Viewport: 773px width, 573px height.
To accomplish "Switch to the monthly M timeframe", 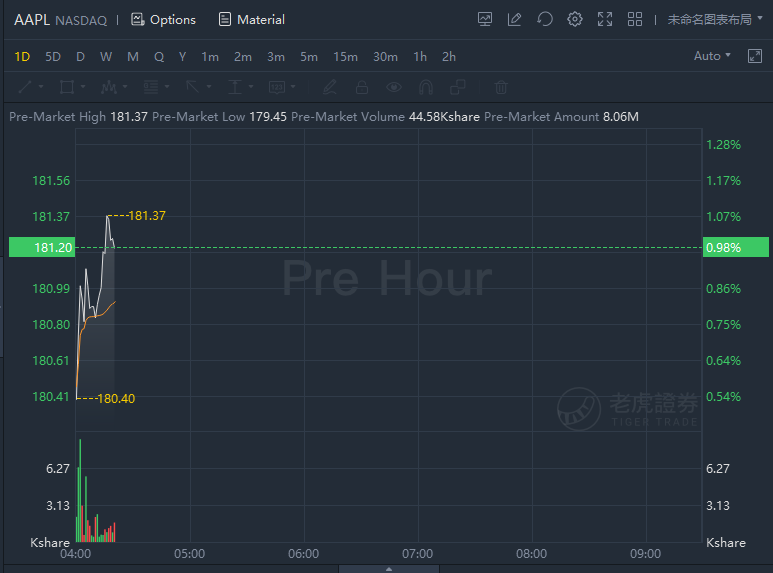I will 133,57.
